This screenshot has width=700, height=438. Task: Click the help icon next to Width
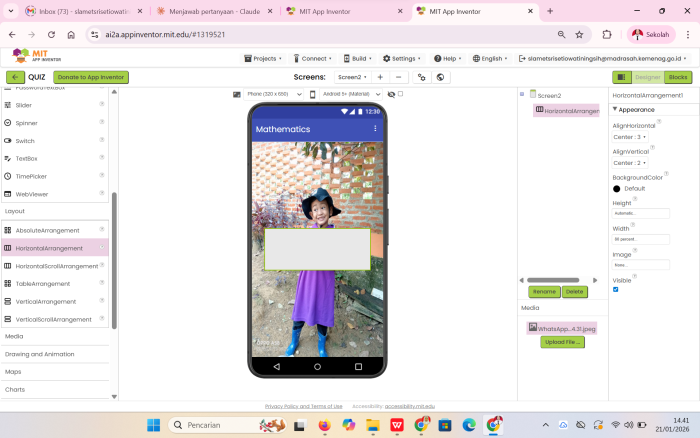click(x=632, y=225)
